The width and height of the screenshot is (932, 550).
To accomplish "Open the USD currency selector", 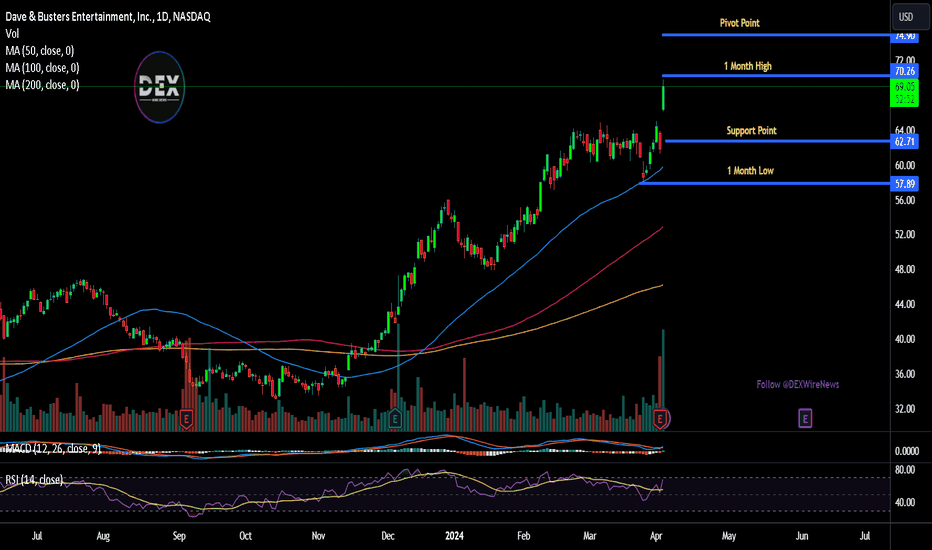I will pyautogui.click(x=910, y=17).
